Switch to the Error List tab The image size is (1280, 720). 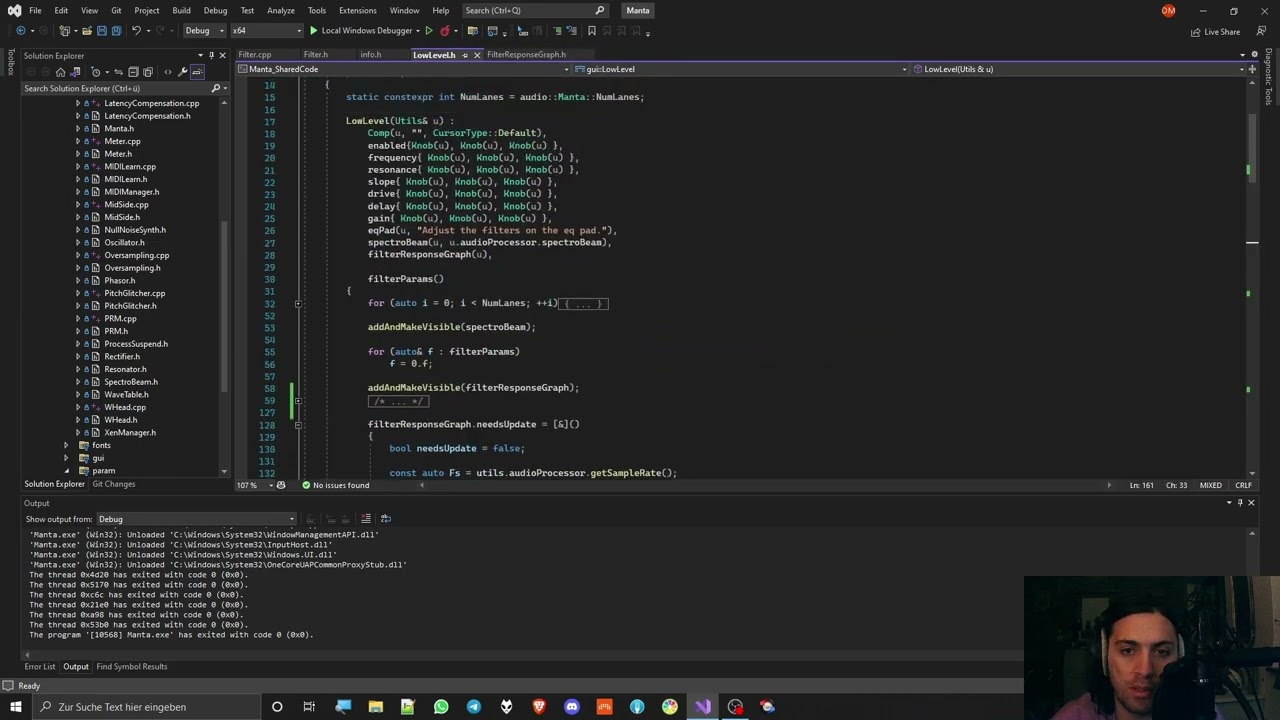pyautogui.click(x=40, y=667)
